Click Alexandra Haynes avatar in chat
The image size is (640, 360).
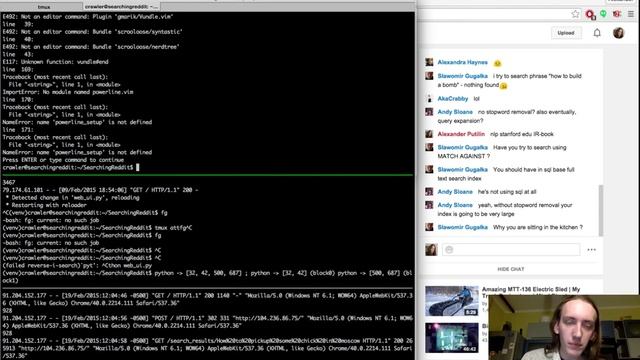click(429, 62)
